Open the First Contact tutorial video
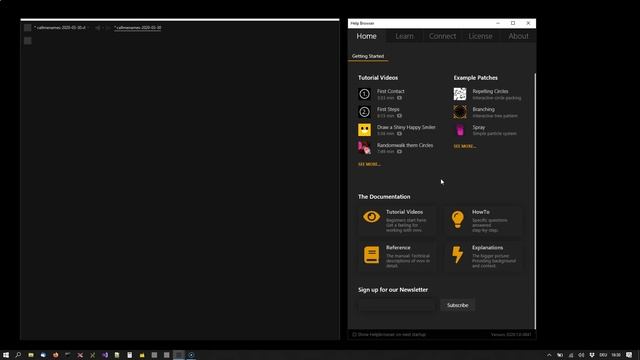 coord(364,94)
